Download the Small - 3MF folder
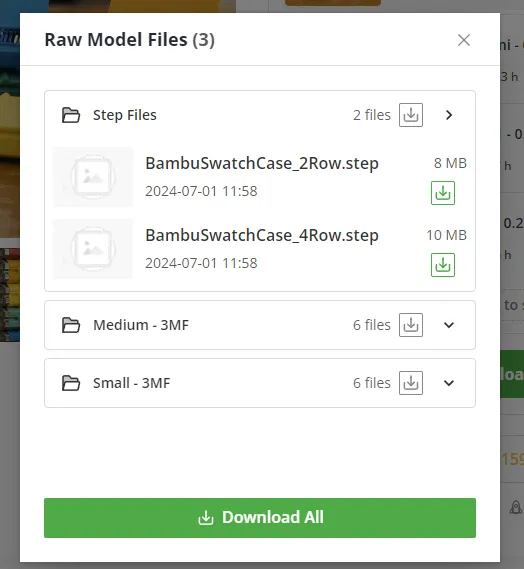The width and height of the screenshot is (524, 569). click(x=411, y=383)
